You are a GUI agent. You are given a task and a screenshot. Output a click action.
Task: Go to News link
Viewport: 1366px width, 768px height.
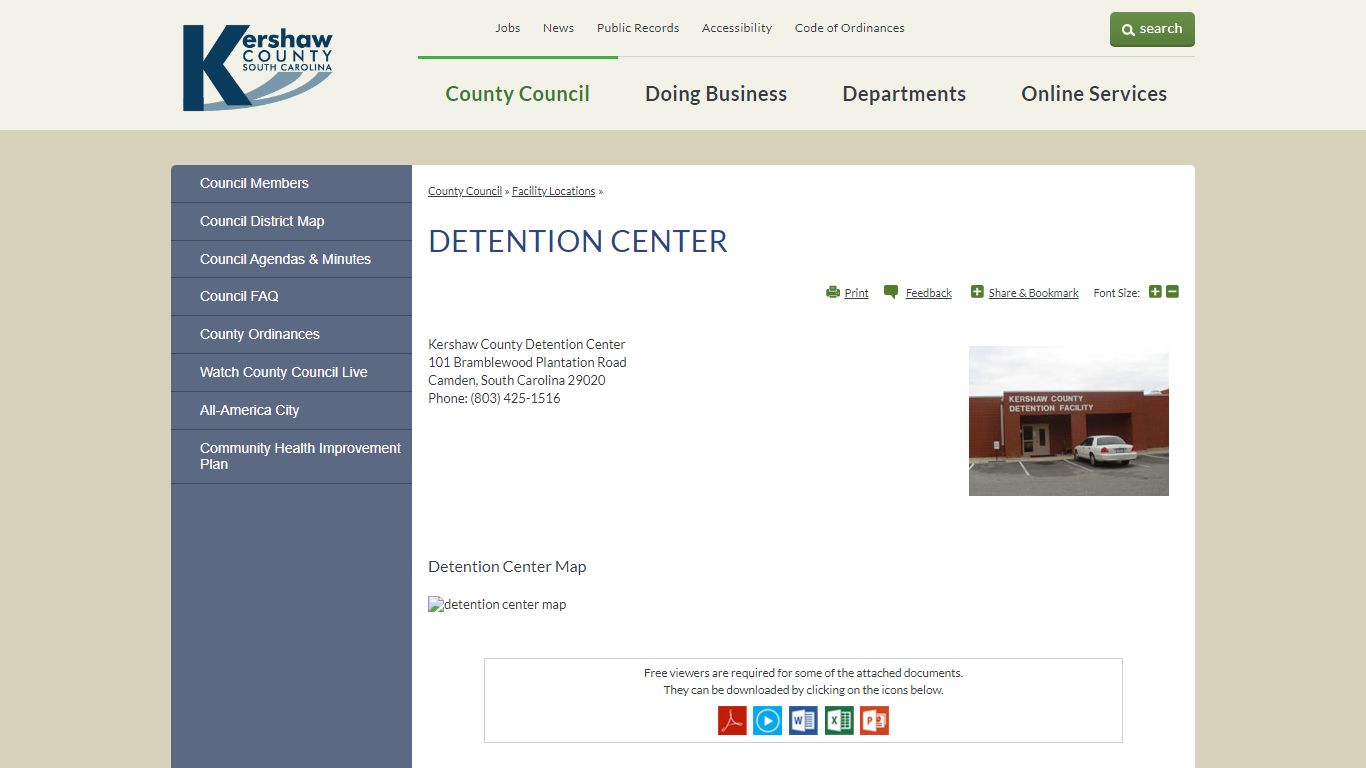(x=558, y=28)
